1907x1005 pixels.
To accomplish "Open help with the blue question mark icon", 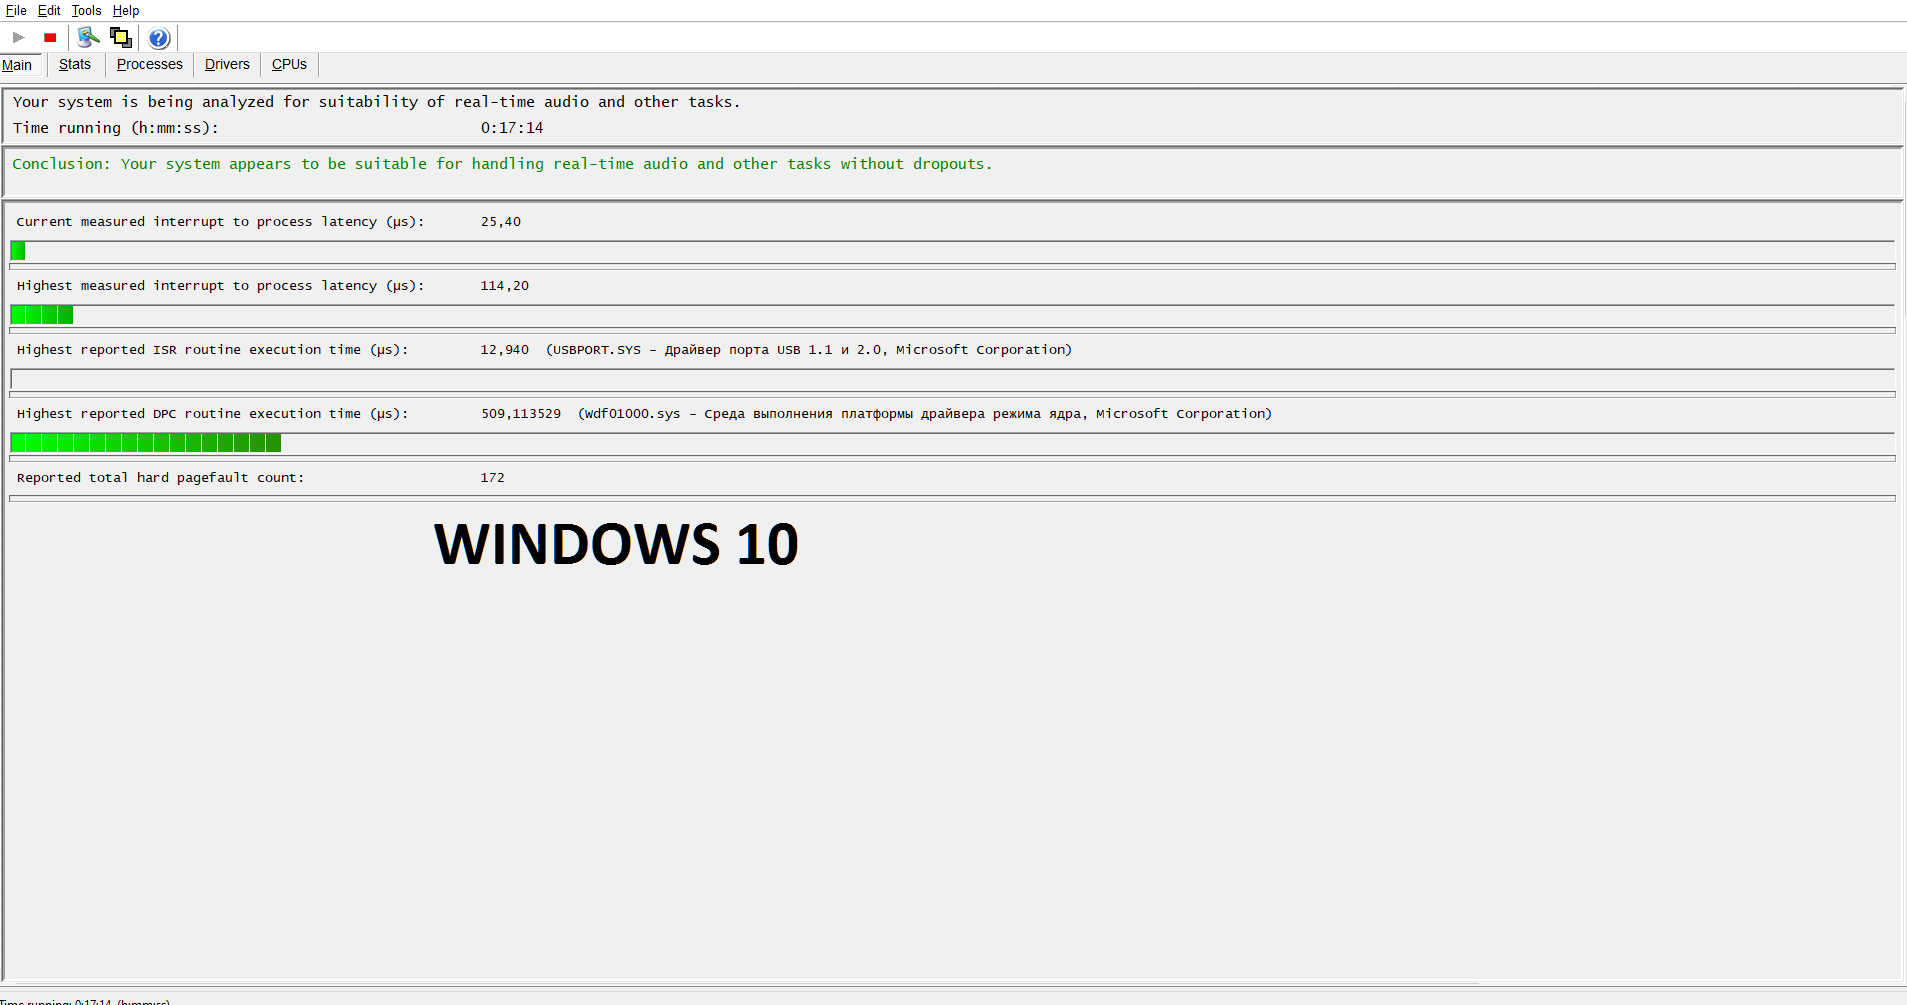I will point(159,38).
